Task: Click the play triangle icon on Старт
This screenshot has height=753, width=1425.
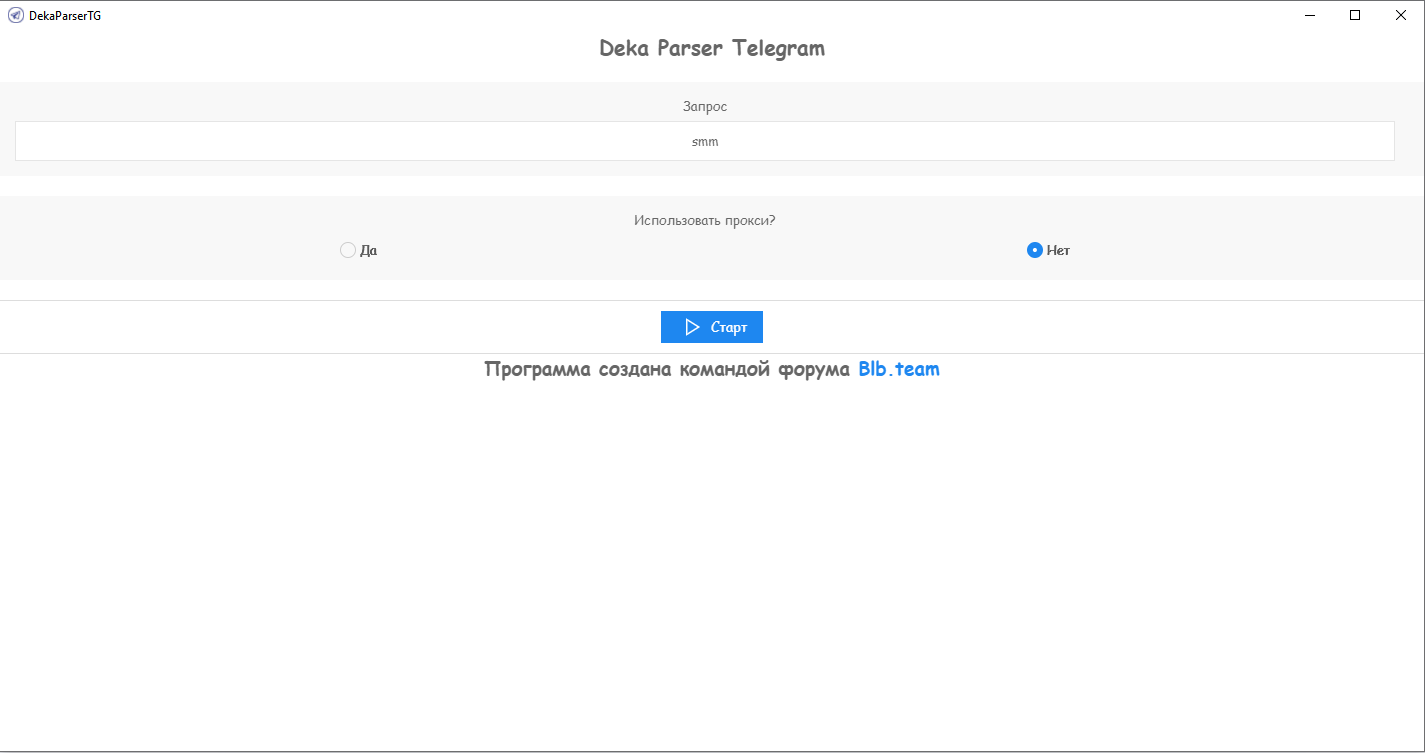Action: click(692, 327)
